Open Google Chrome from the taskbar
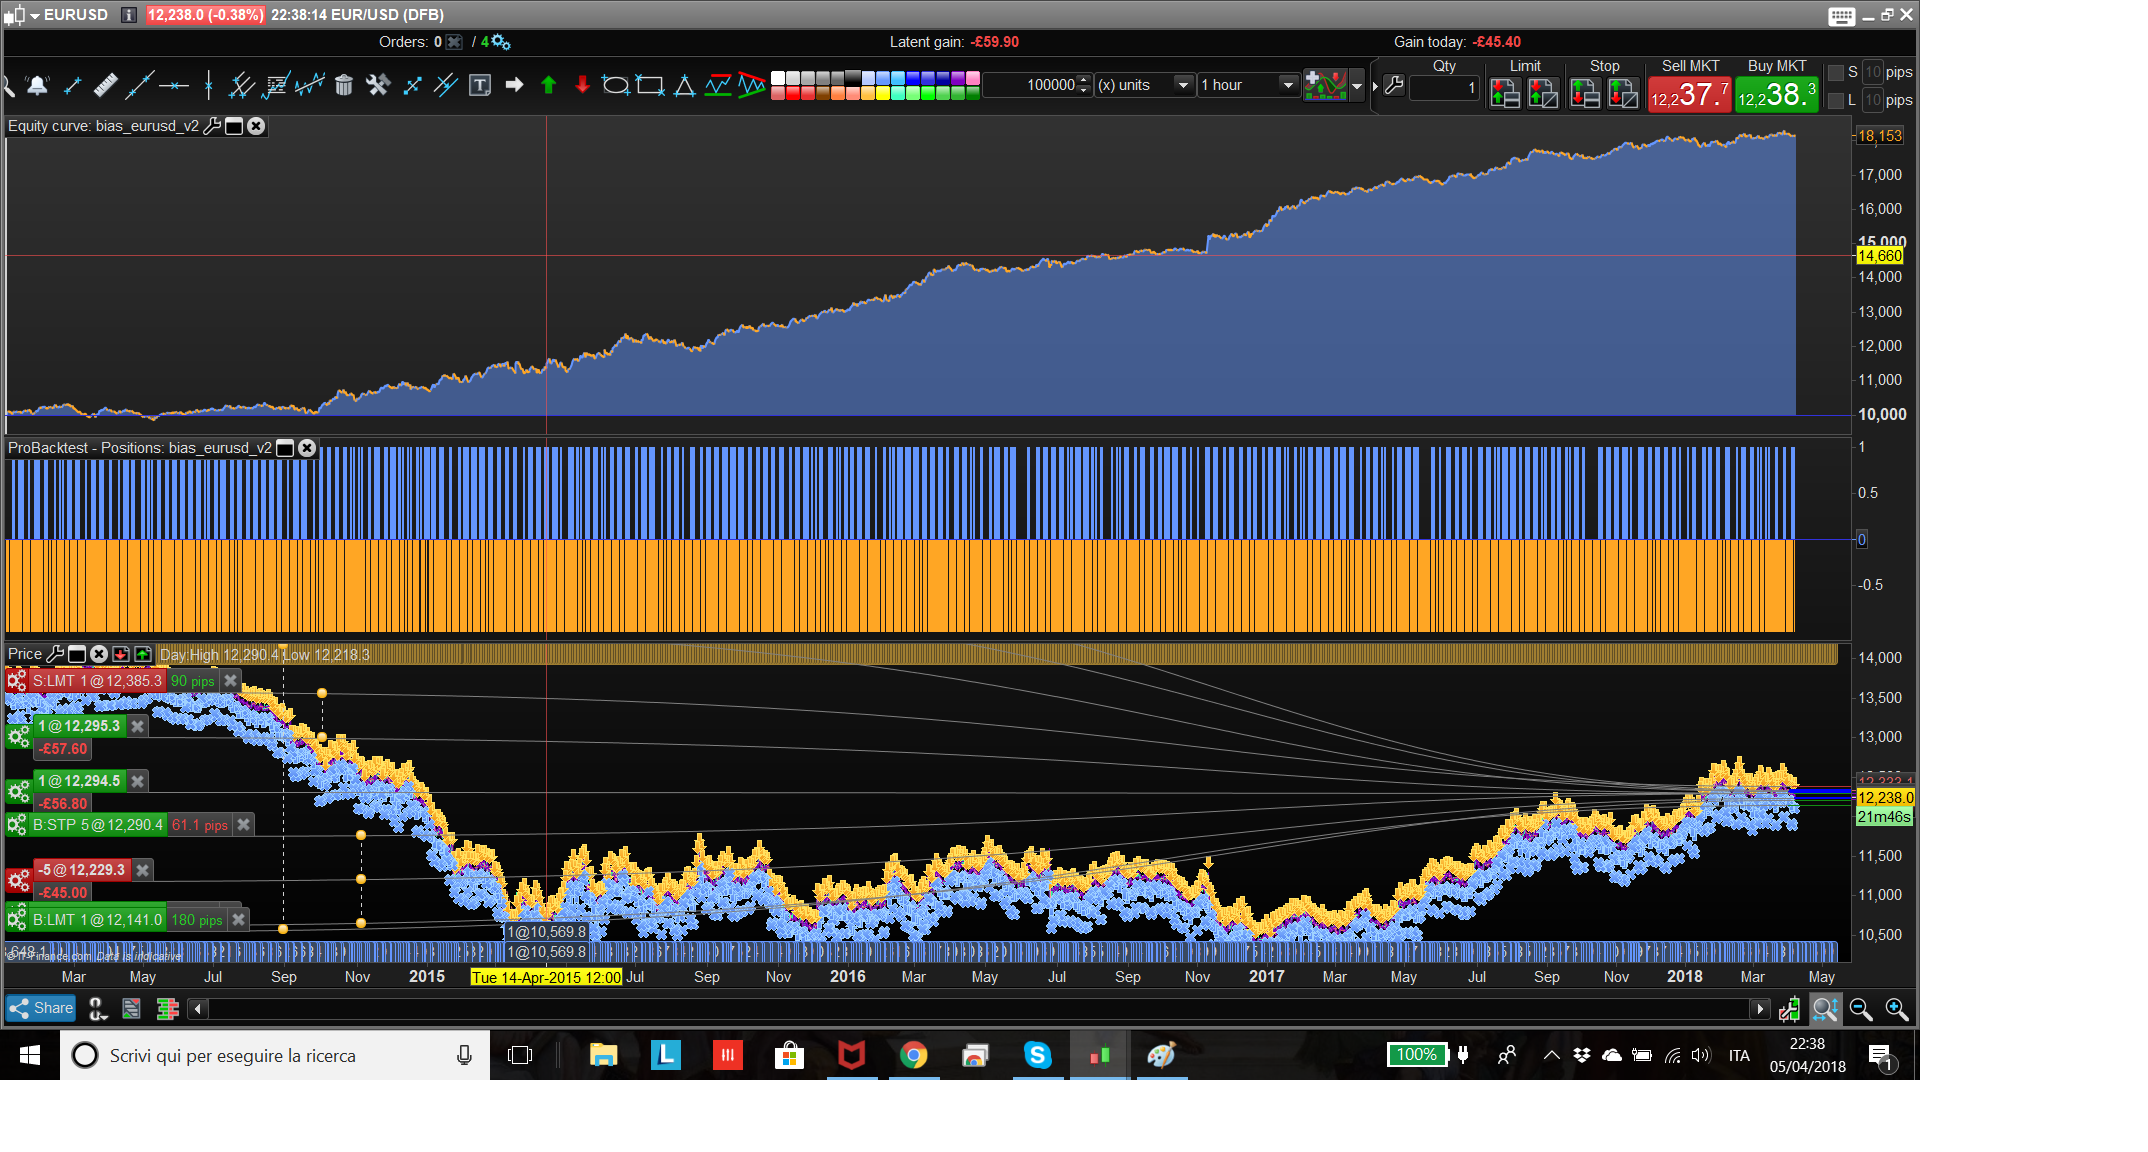Image resolution: width=2148 pixels, height=1152 pixels. point(913,1055)
